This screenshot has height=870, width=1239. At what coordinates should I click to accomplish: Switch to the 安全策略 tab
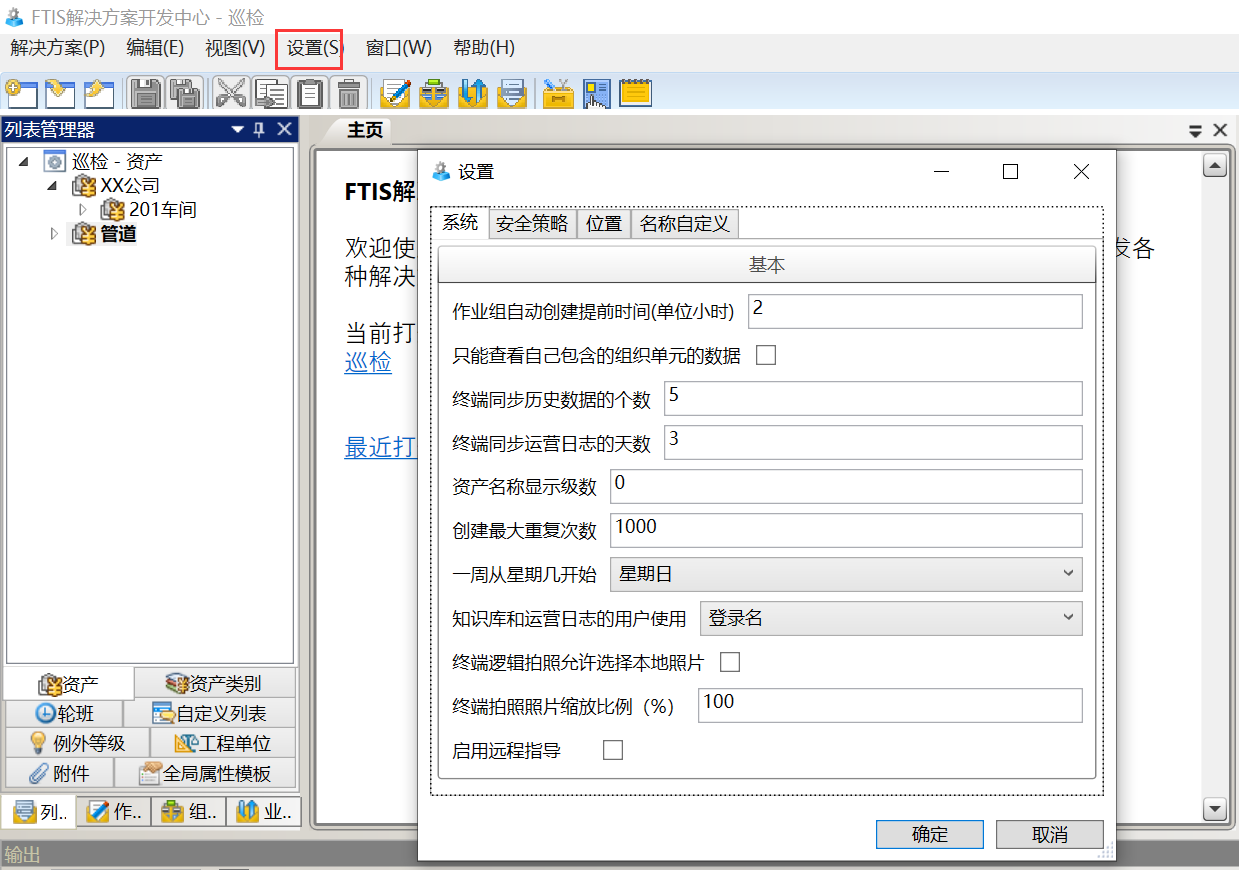(532, 224)
